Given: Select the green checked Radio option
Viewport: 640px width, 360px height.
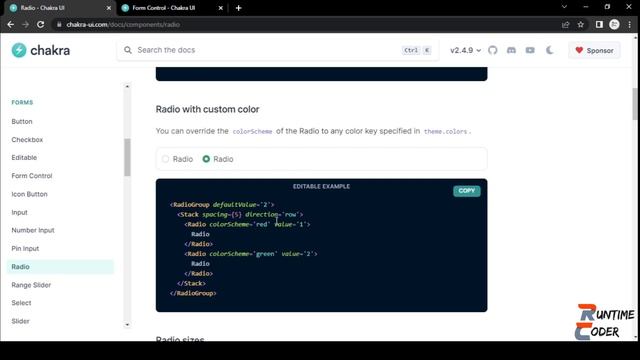Looking at the screenshot, I should 206,159.
